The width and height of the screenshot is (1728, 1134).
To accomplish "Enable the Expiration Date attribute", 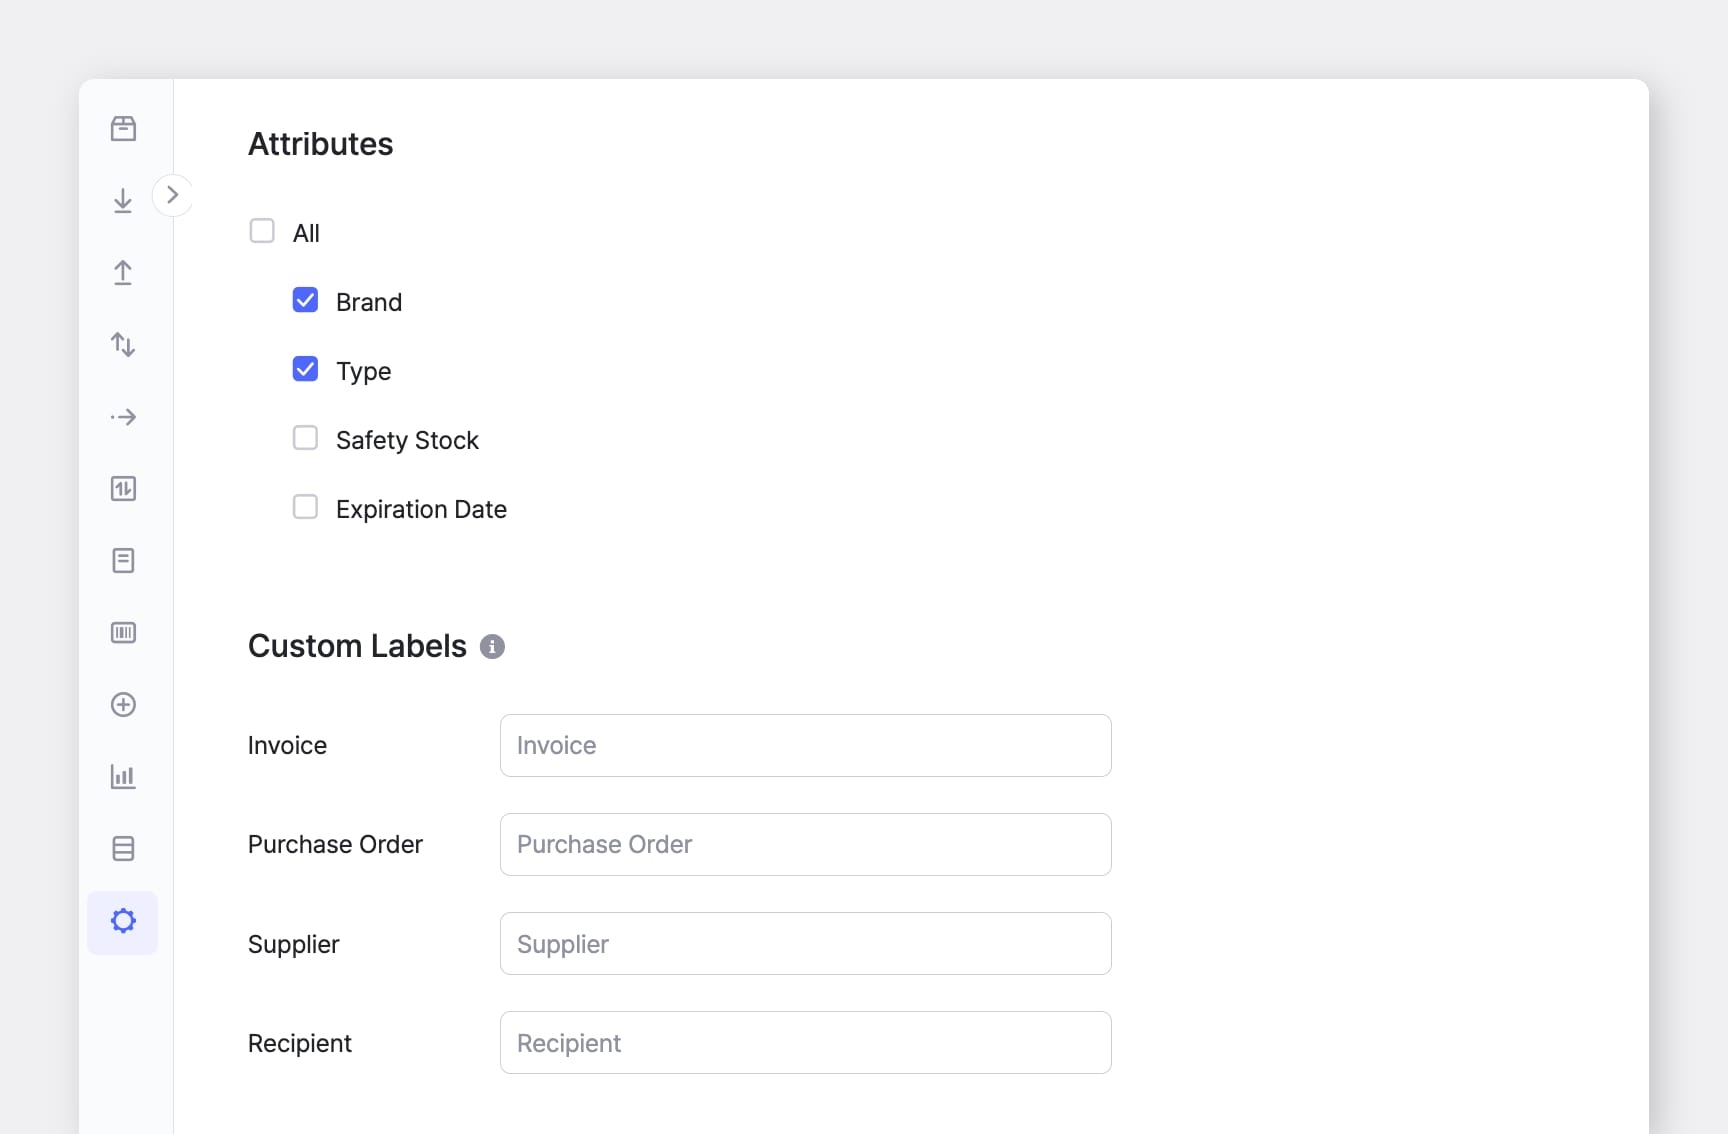I will [305, 507].
